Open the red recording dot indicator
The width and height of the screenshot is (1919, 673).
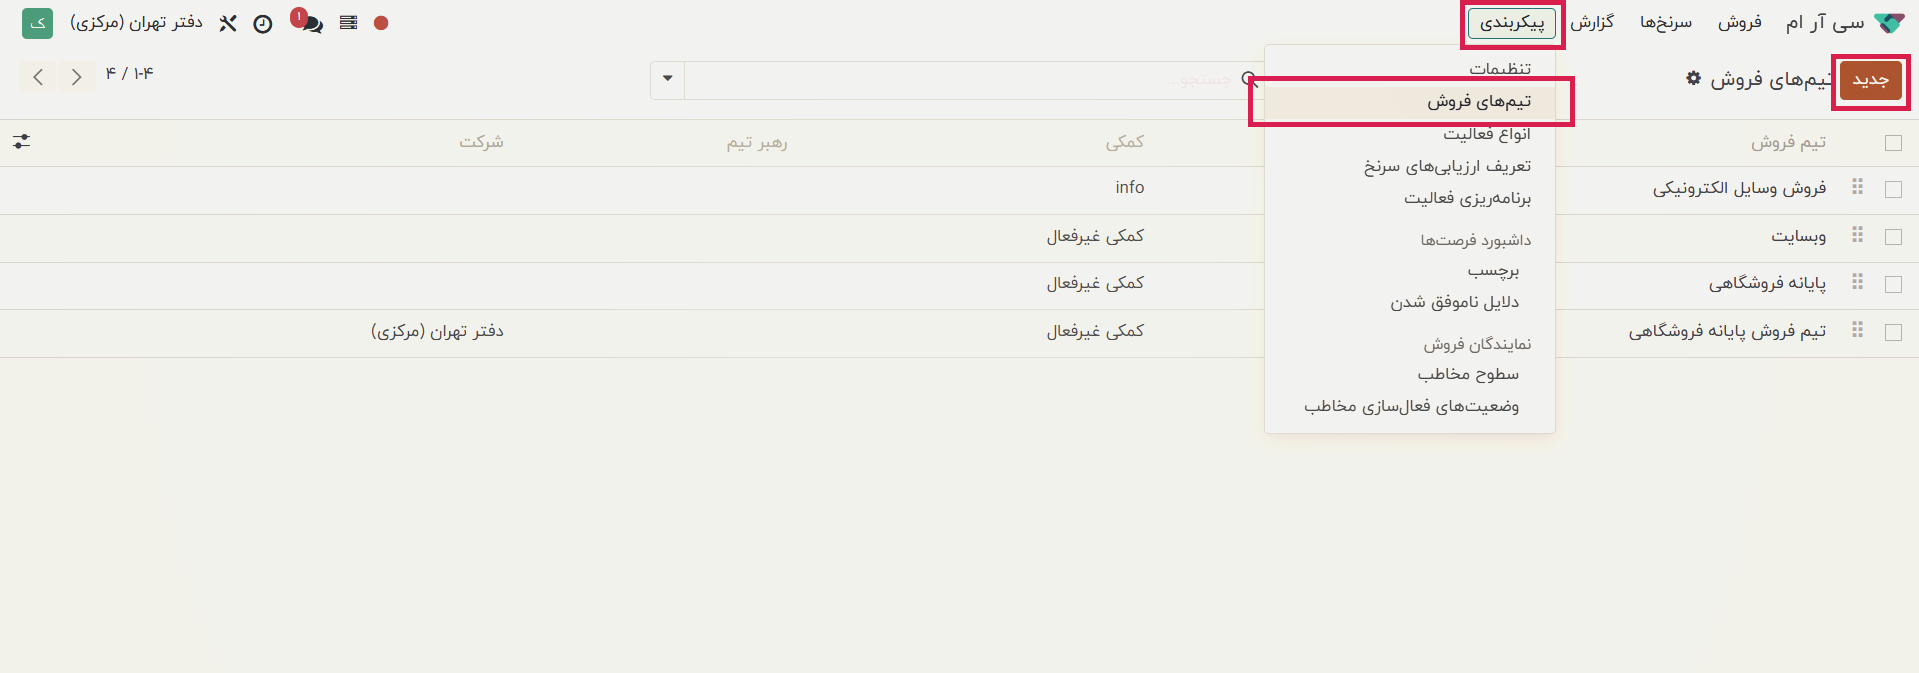[x=381, y=23]
